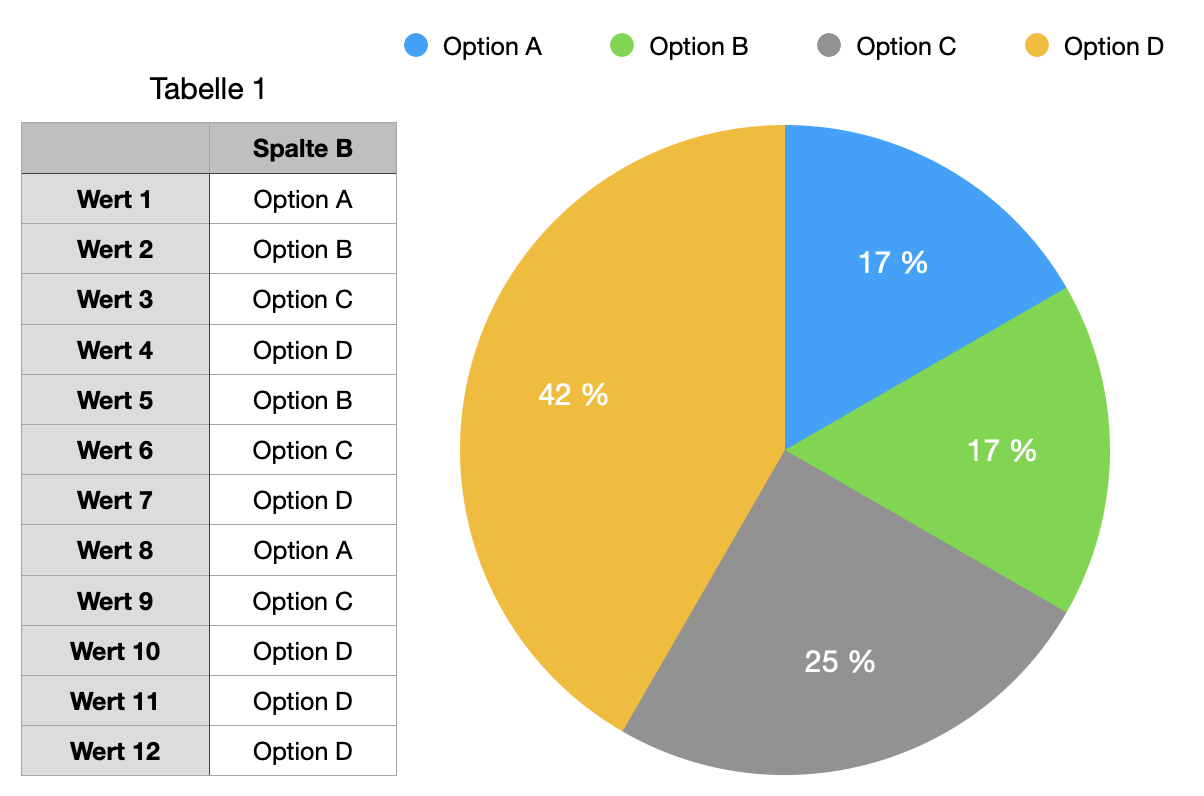
Task: Click the Option A cell beside Wert 8
Action: tap(303, 550)
